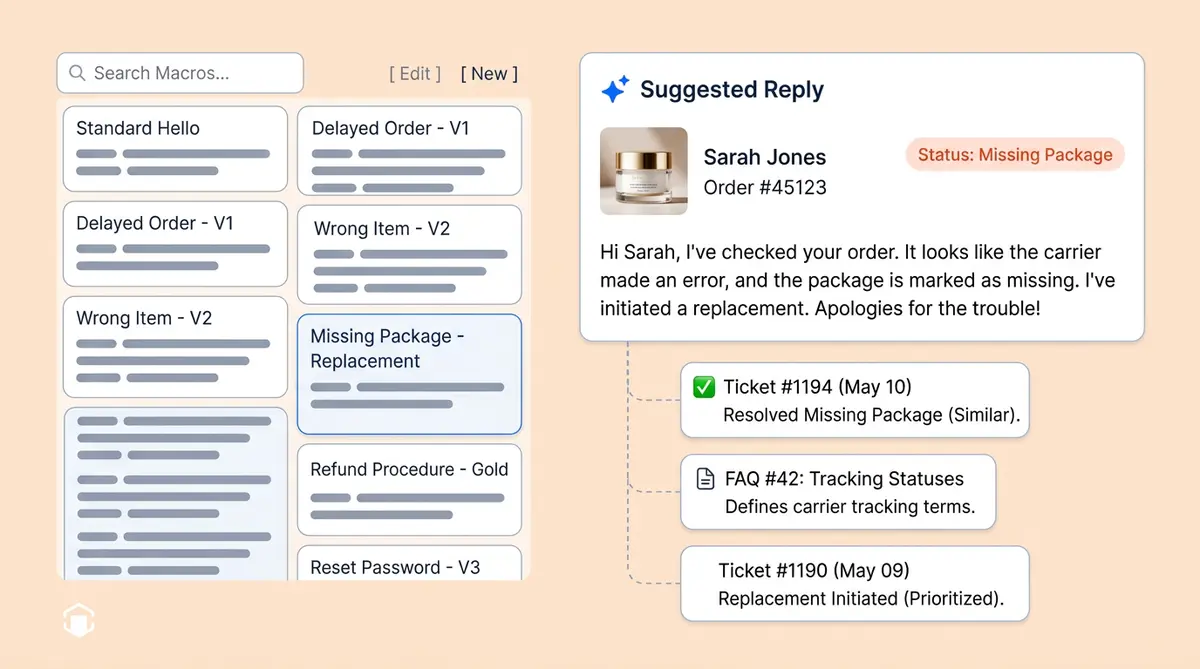Open FAQ #42 about Tracking Statuses
This screenshot has height=669, width=1200.
(x=838, y=492)
